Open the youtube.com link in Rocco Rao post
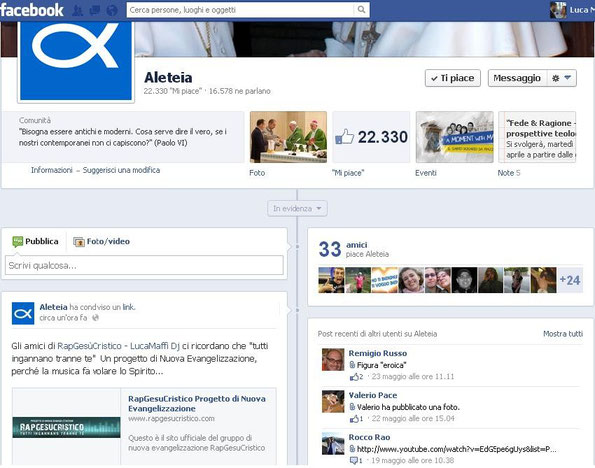 (x=456, y=449)
